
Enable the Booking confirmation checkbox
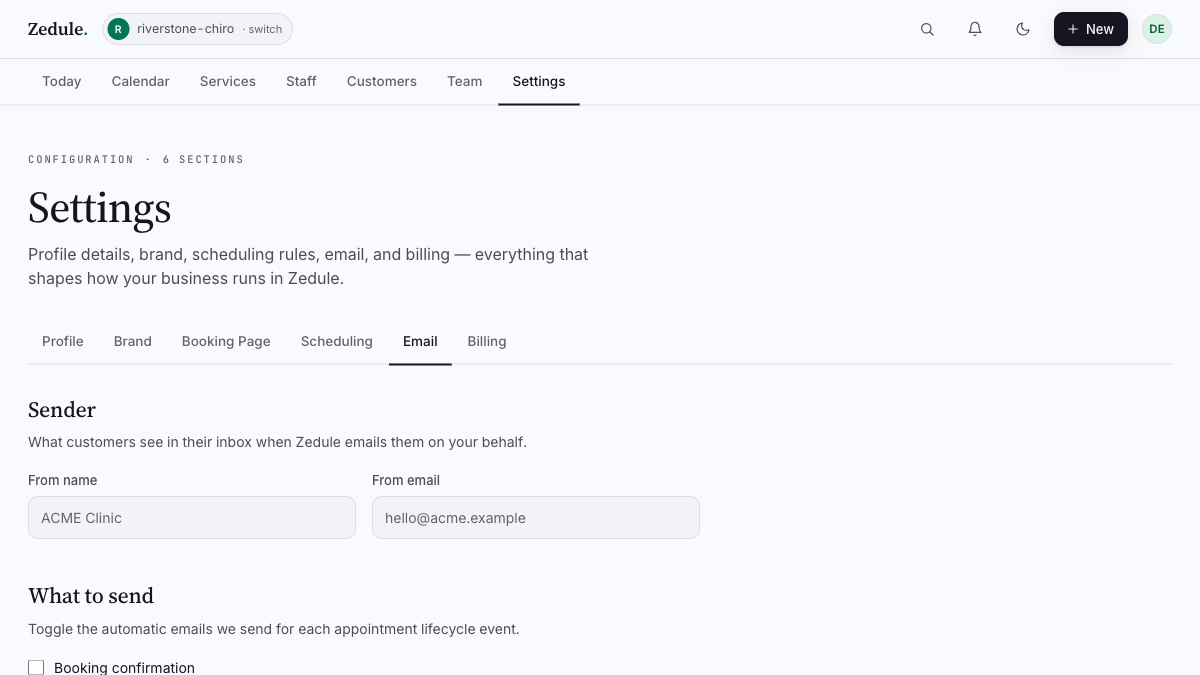[x=36, y=667]
